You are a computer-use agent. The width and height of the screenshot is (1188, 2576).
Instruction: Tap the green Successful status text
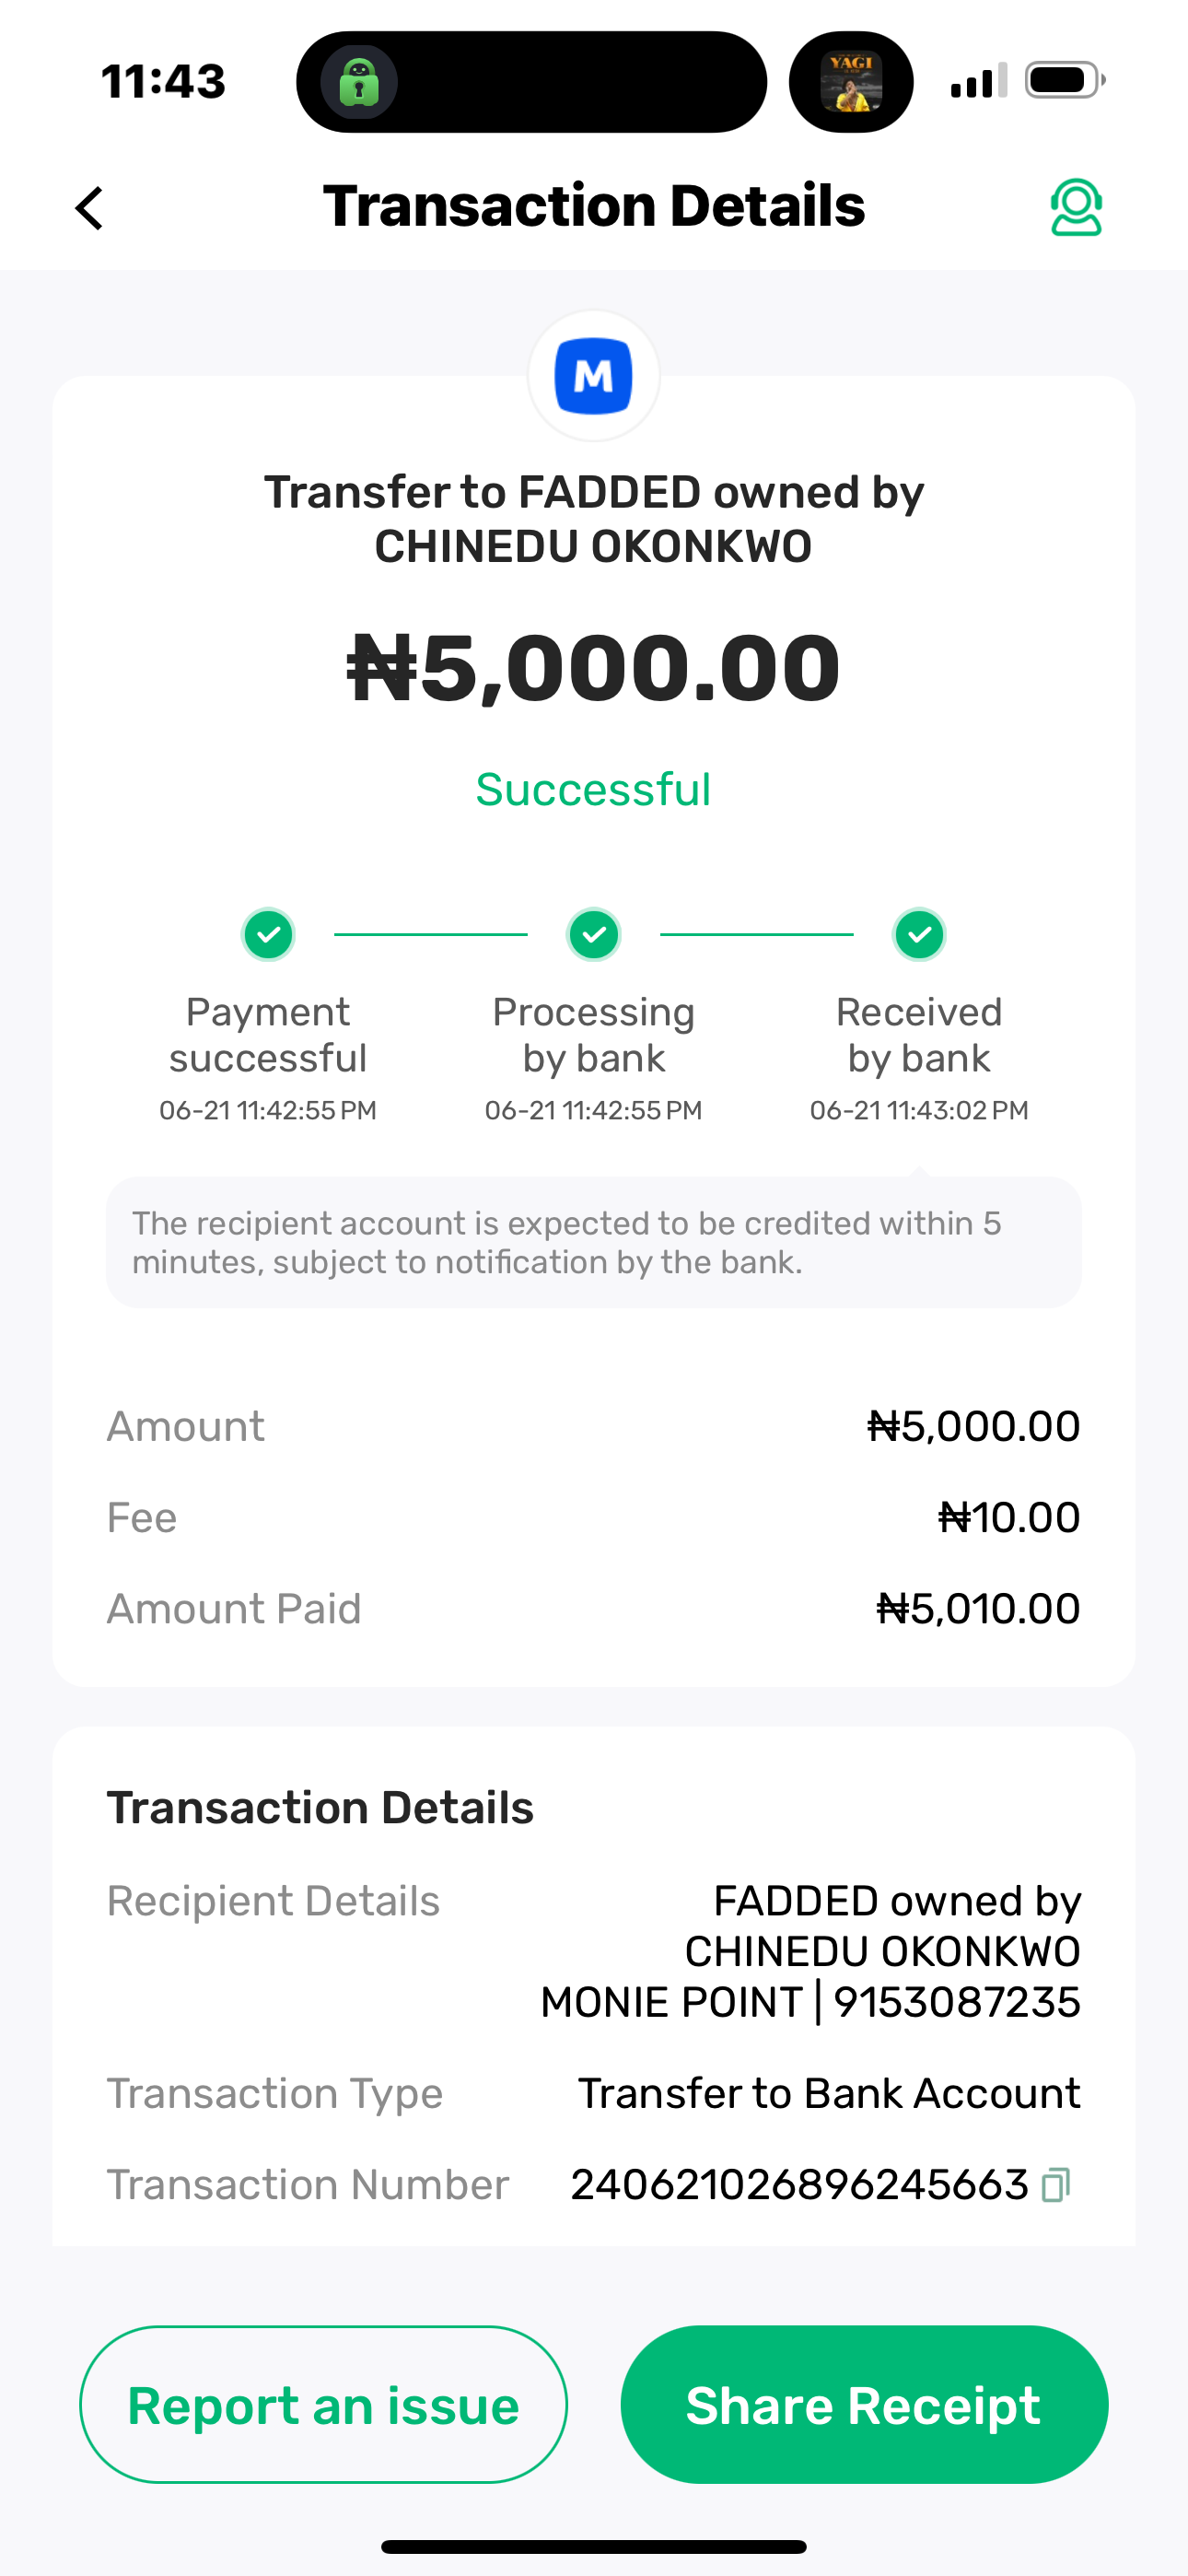(x=593, y=790)
